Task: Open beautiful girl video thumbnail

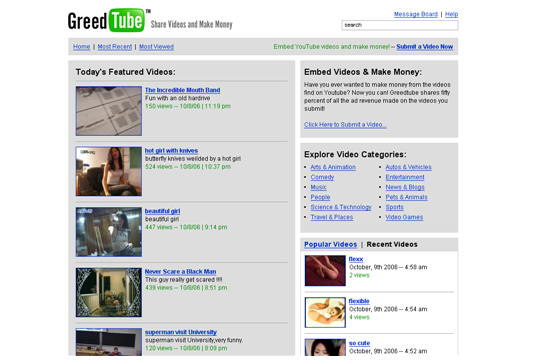Action: pyautogui.click(x=109, y=232)
